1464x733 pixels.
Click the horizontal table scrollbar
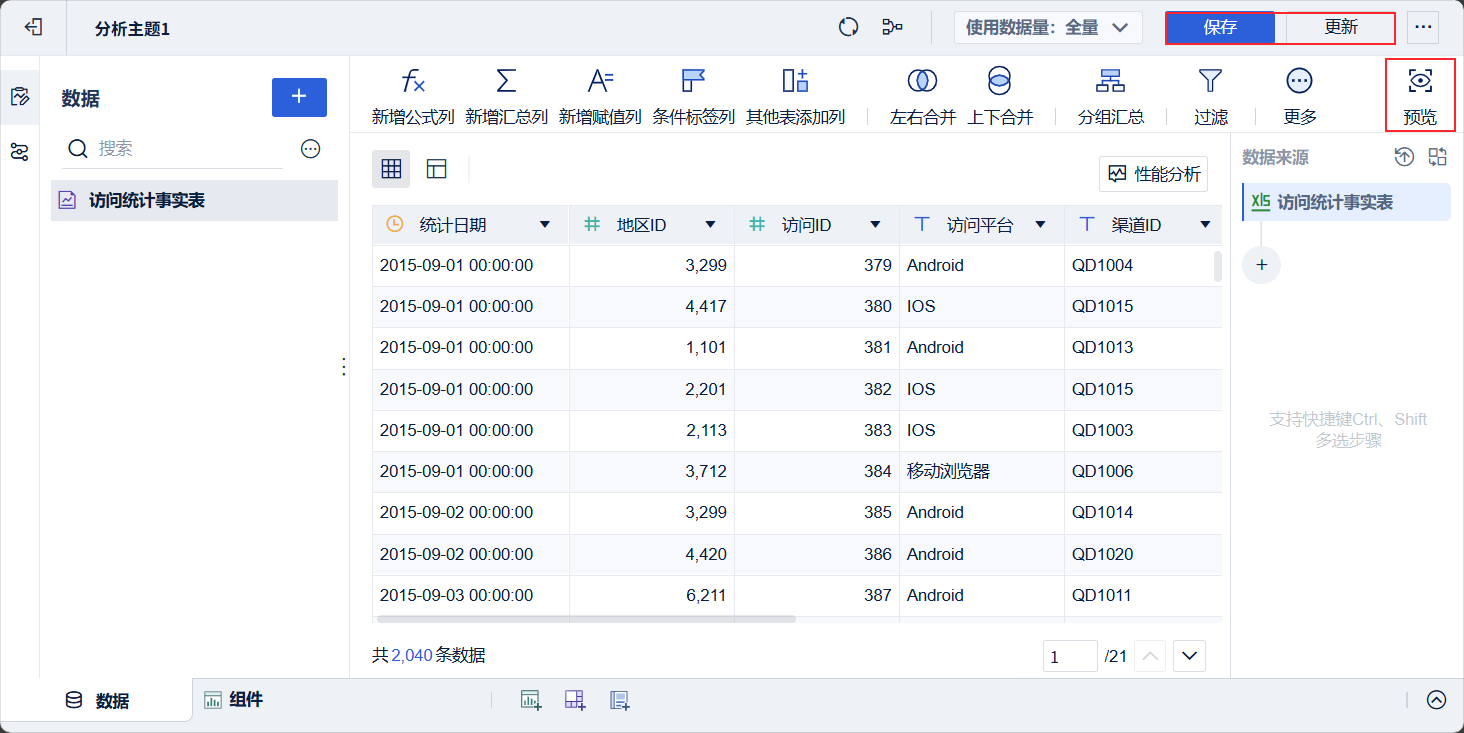(586, 619)
